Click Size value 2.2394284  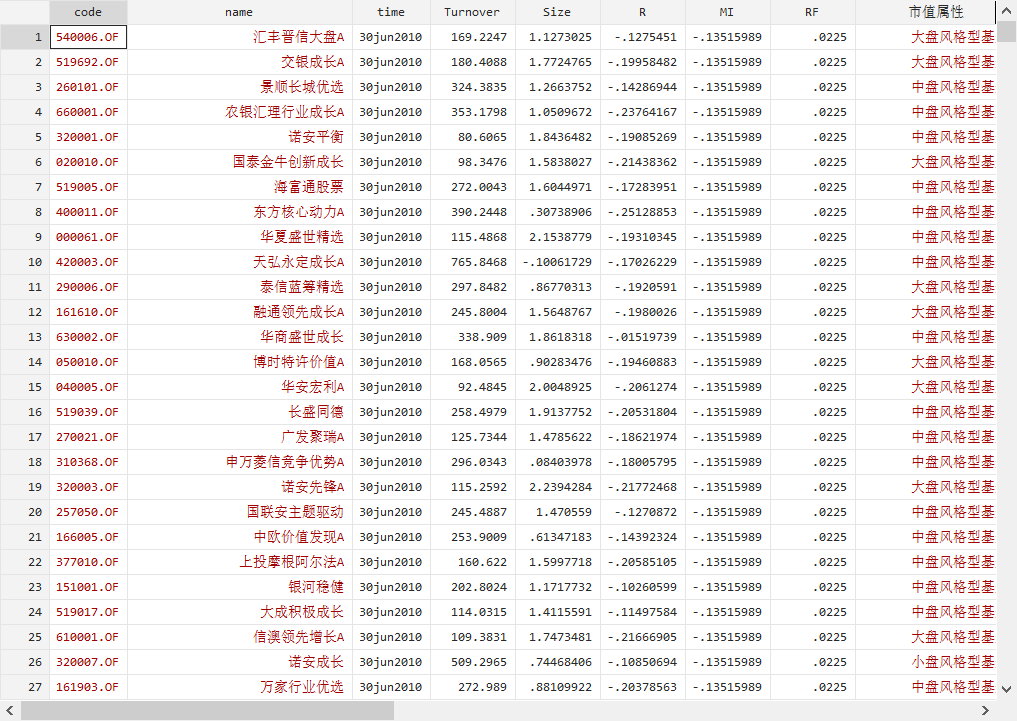pyautogui.click(x=558, y=487)
